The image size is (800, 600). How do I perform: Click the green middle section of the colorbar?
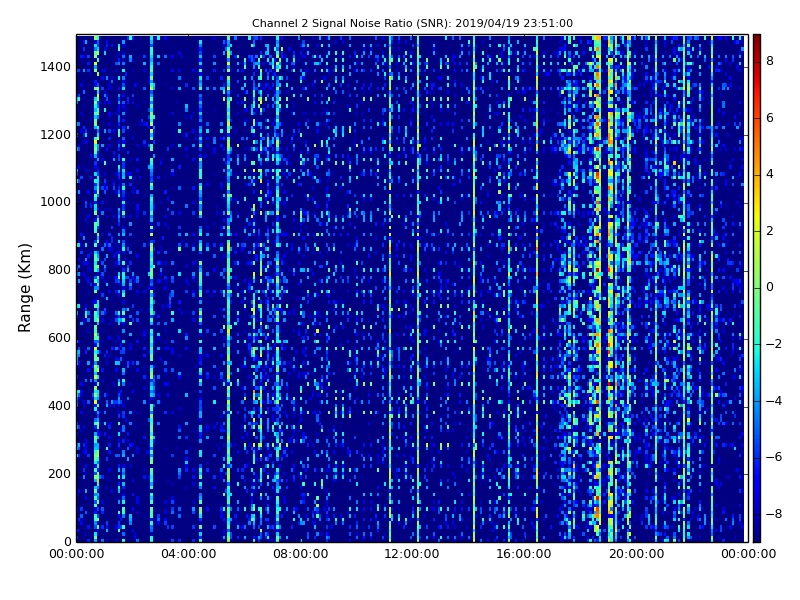coord(757,288)
